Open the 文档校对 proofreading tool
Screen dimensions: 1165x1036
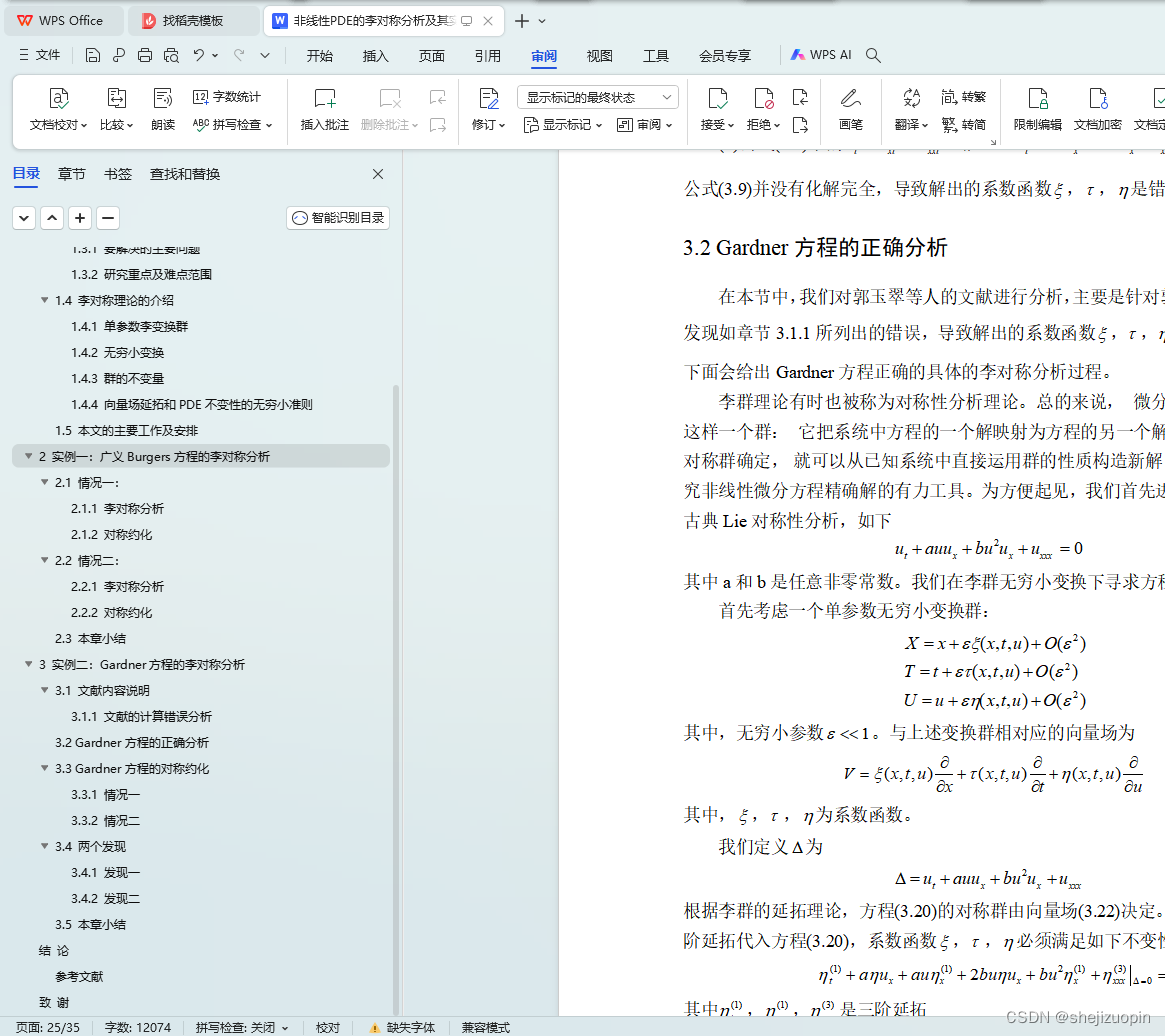tap(58, 109)
